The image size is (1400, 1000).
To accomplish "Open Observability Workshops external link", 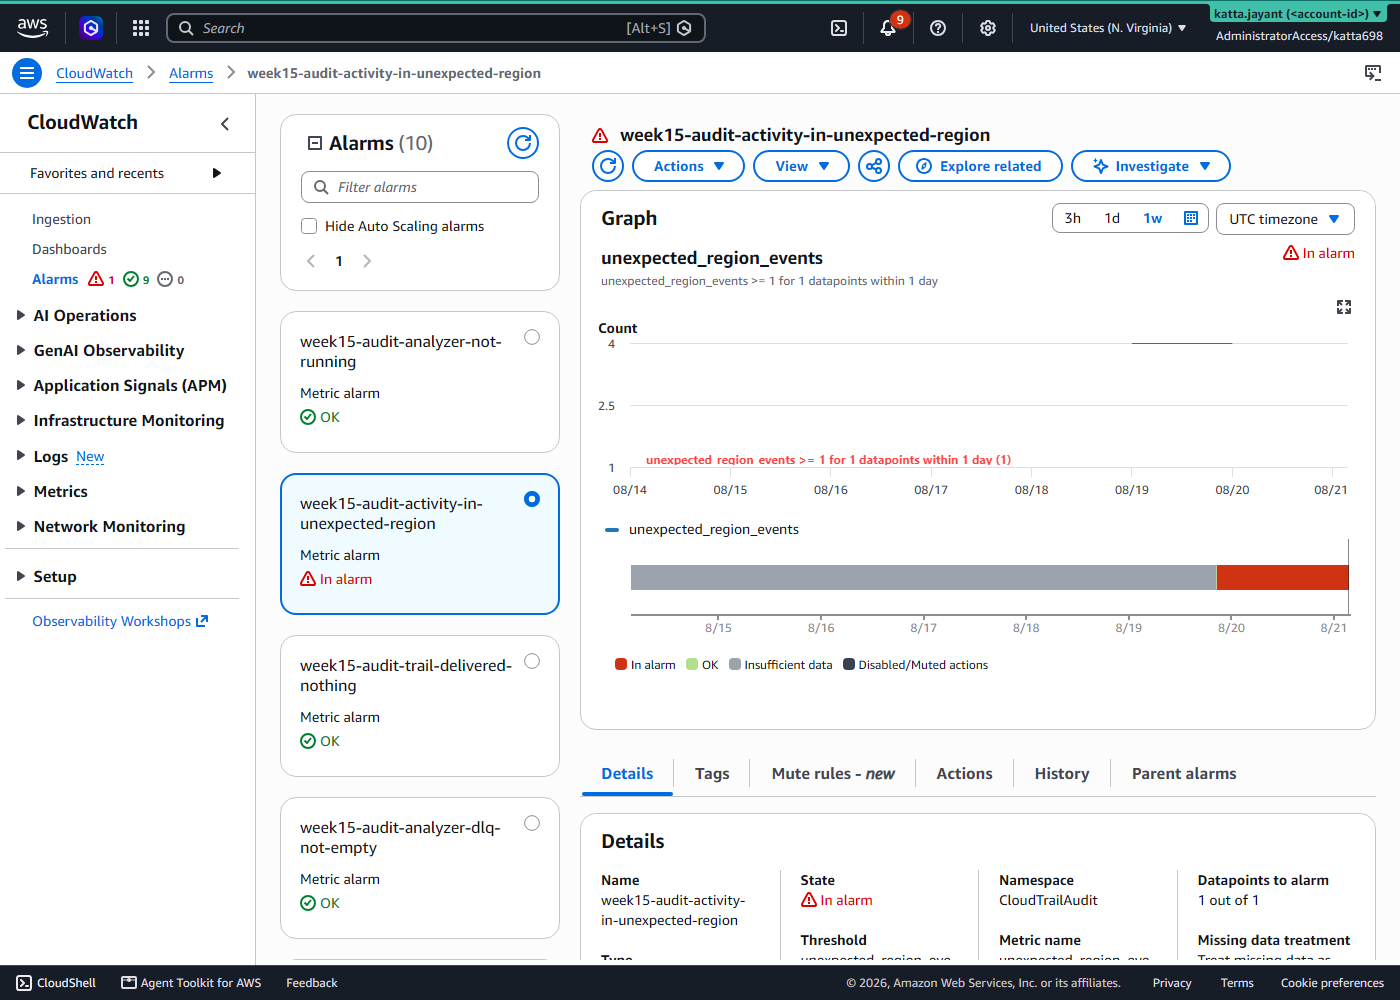I will [120, 621].
